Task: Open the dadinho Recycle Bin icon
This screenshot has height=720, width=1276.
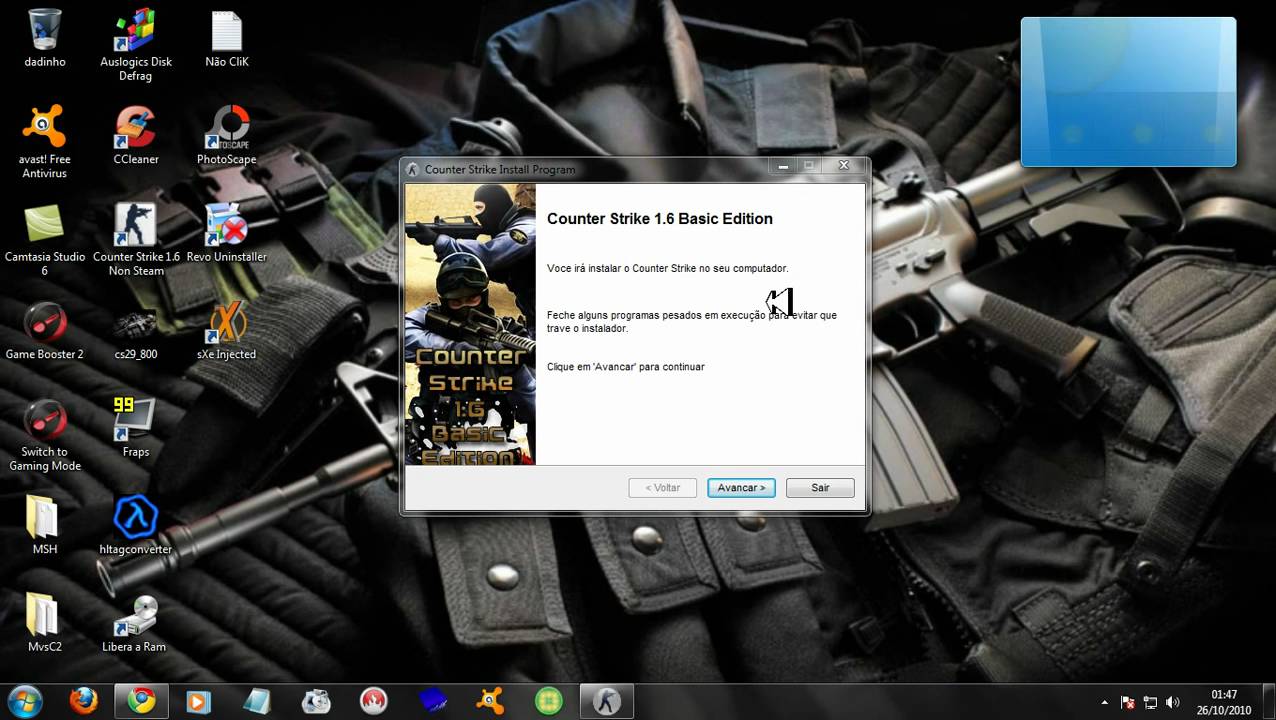Action: pyautogui.click(x=45, y=40)
